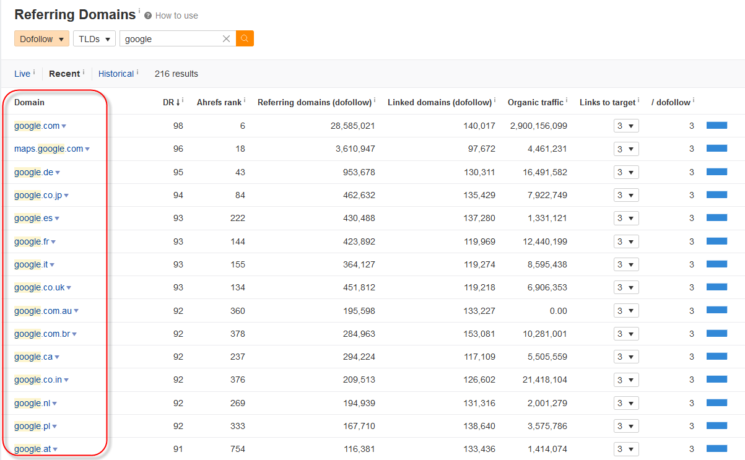The width and height of the screenshot is (745, 460).
Task: Open links to target dropdown for google.pl
Action: tap(626, 426)
